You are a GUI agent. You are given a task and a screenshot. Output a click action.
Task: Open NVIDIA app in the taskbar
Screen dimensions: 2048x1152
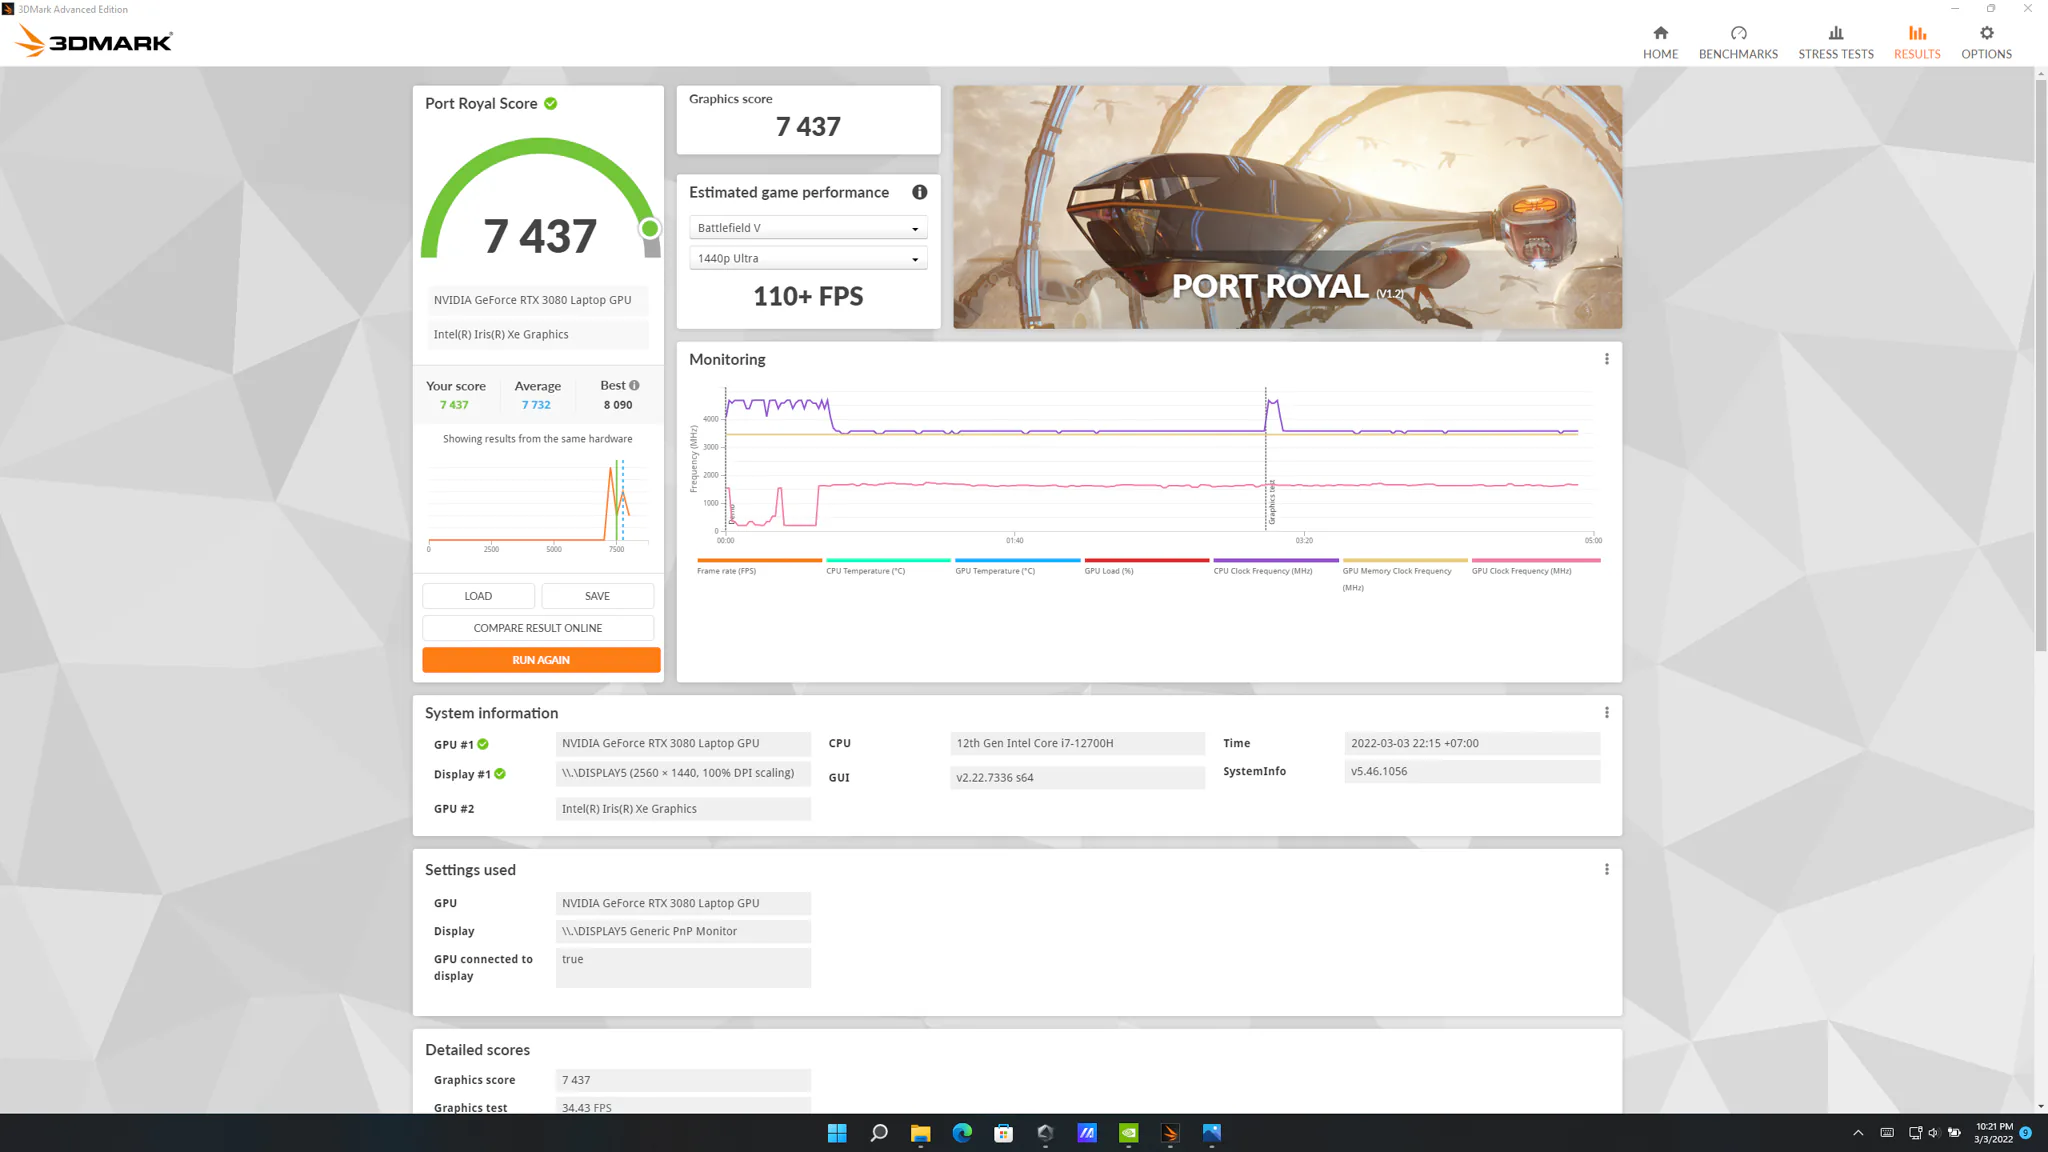tap(1128, 1132)
